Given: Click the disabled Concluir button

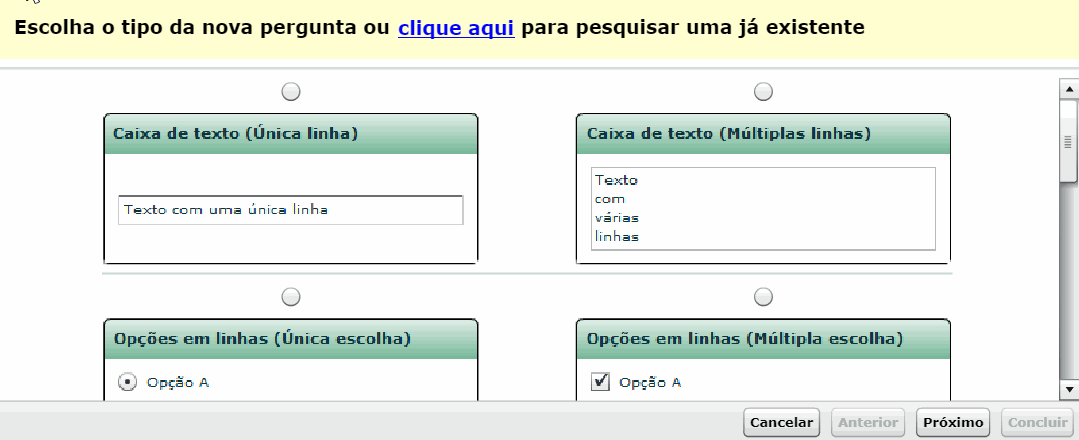Looking at the screenshot, I should [1038, 422].
